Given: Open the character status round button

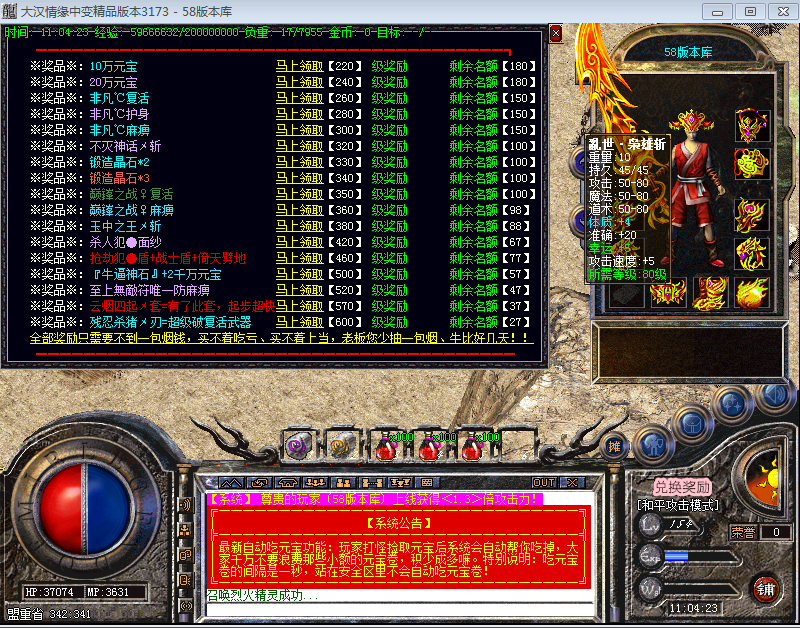Looking at the screenshot, I should pyautogui.click(x=654, y=445).
